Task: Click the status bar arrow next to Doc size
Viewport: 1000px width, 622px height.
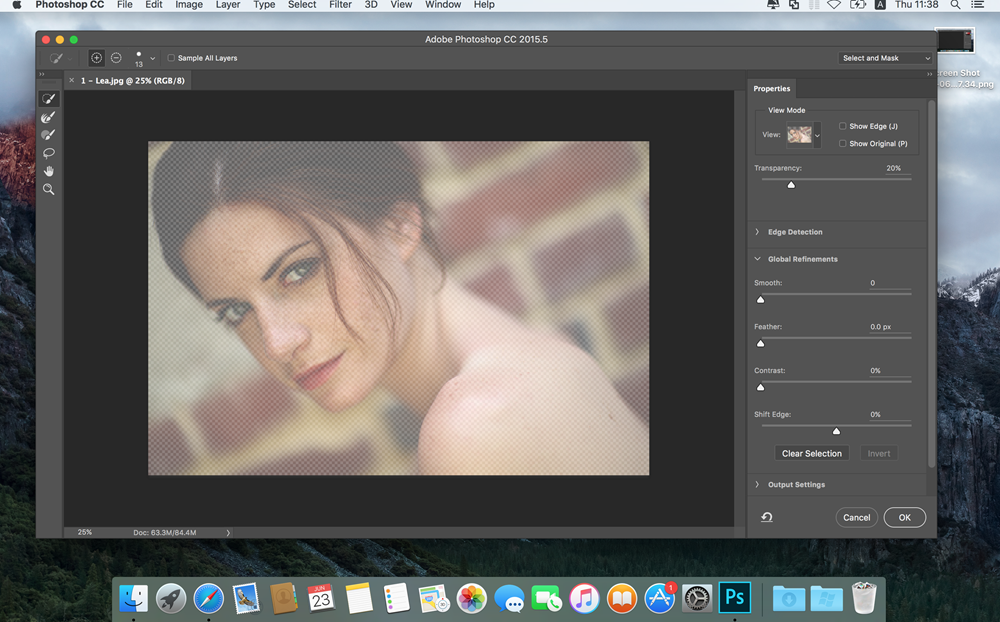Action: (228, 532)
